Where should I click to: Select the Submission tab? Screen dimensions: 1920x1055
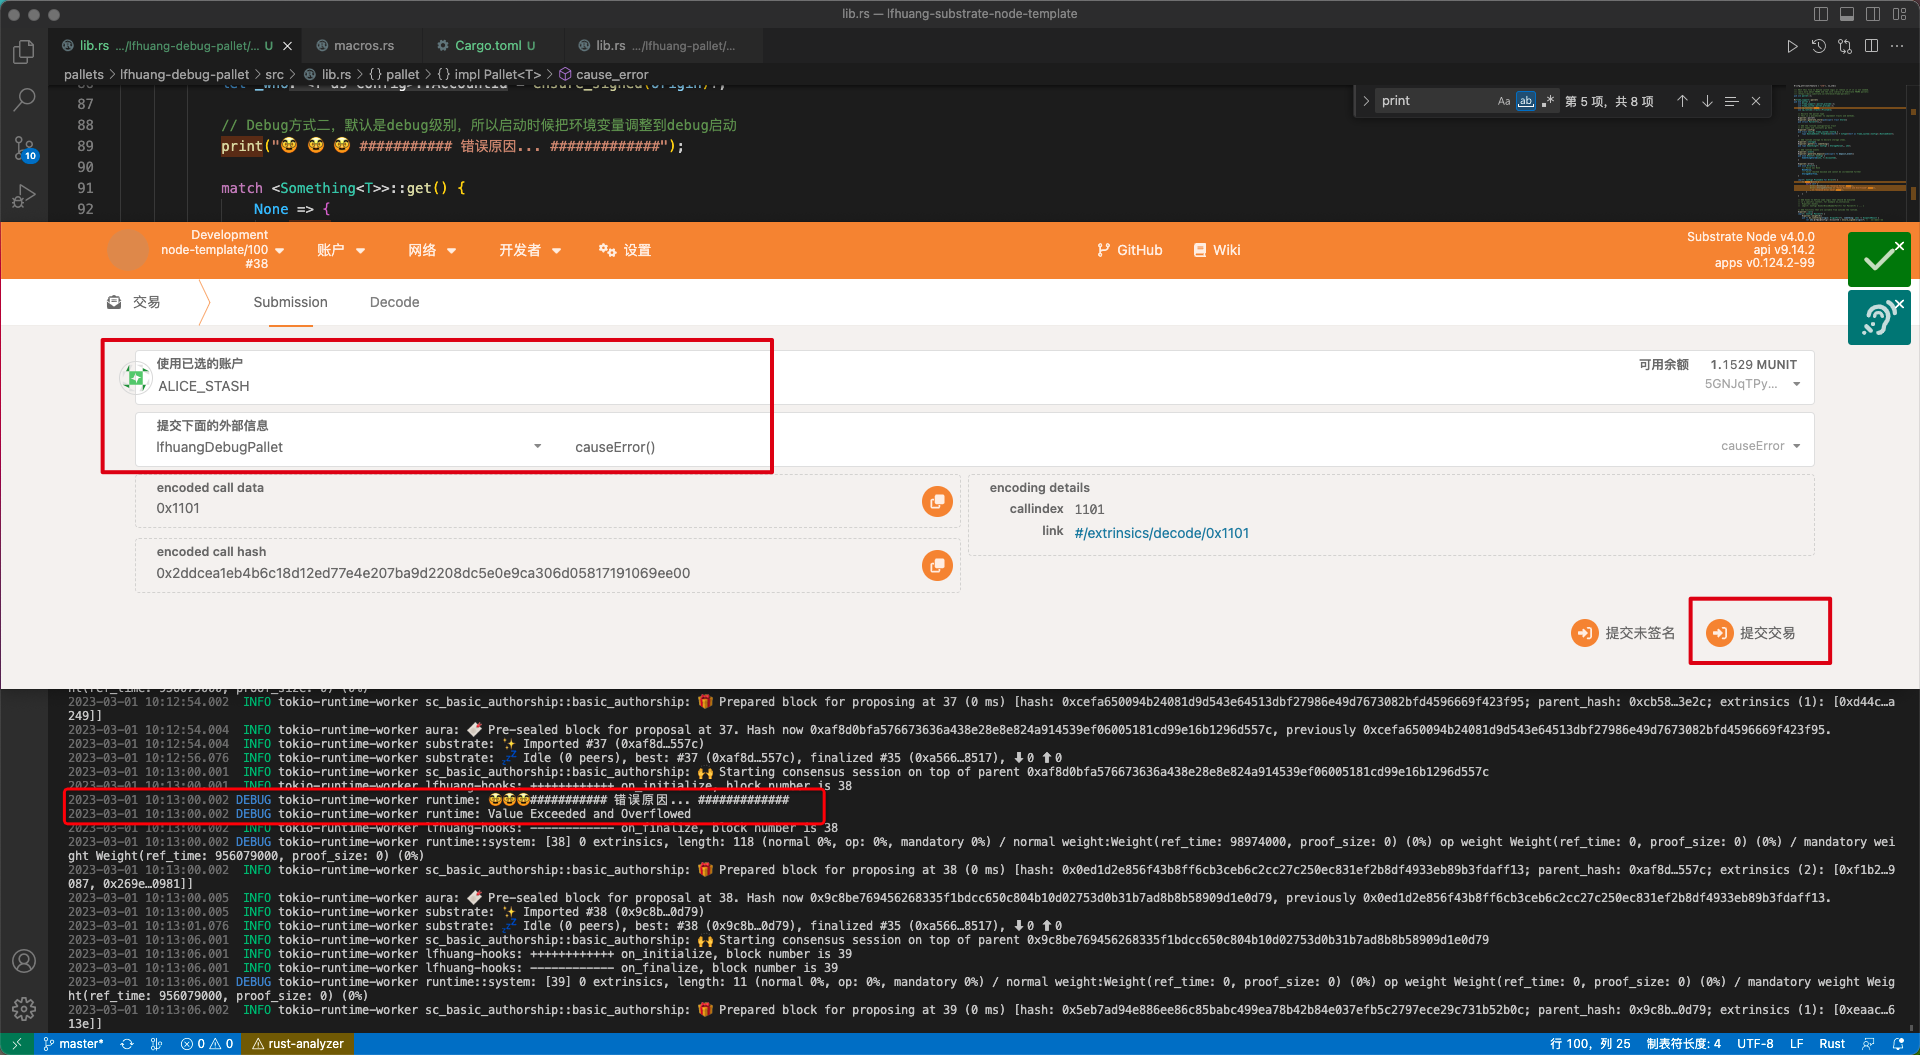[290, 302]
